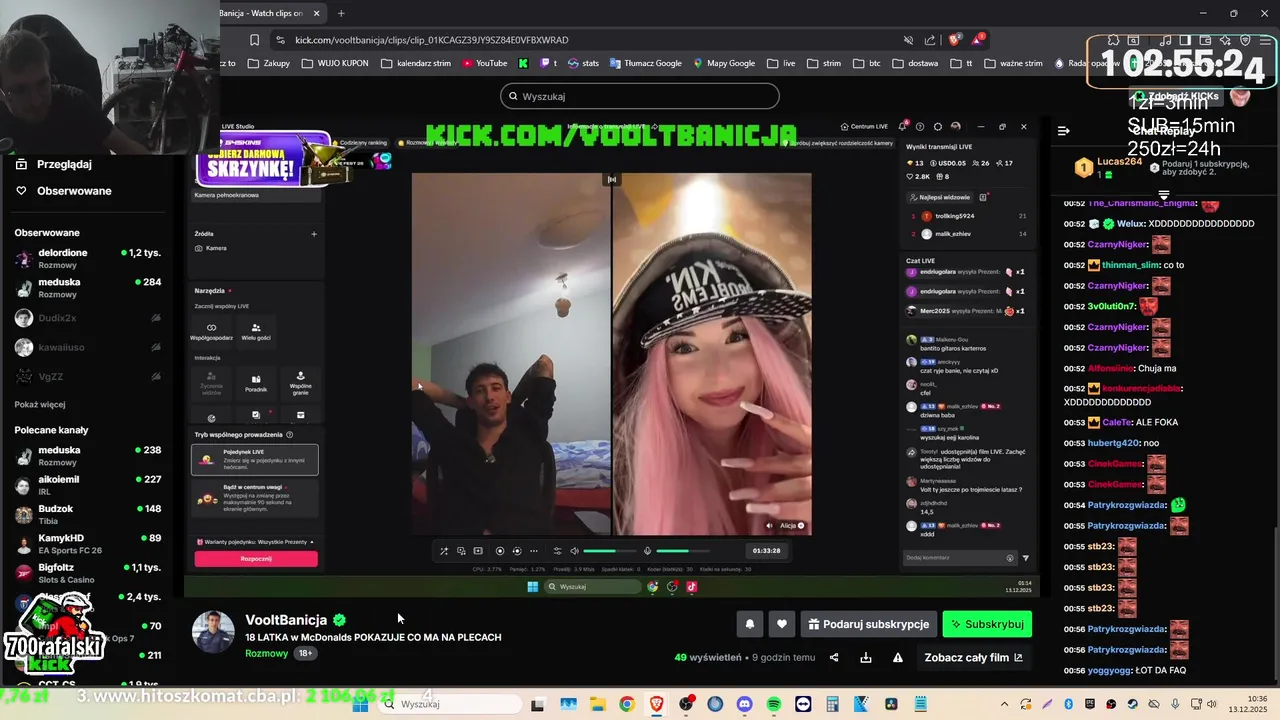Open Discord from the taskbar
This screenshot has width=1280, height=720.
(x=744, y=704)
